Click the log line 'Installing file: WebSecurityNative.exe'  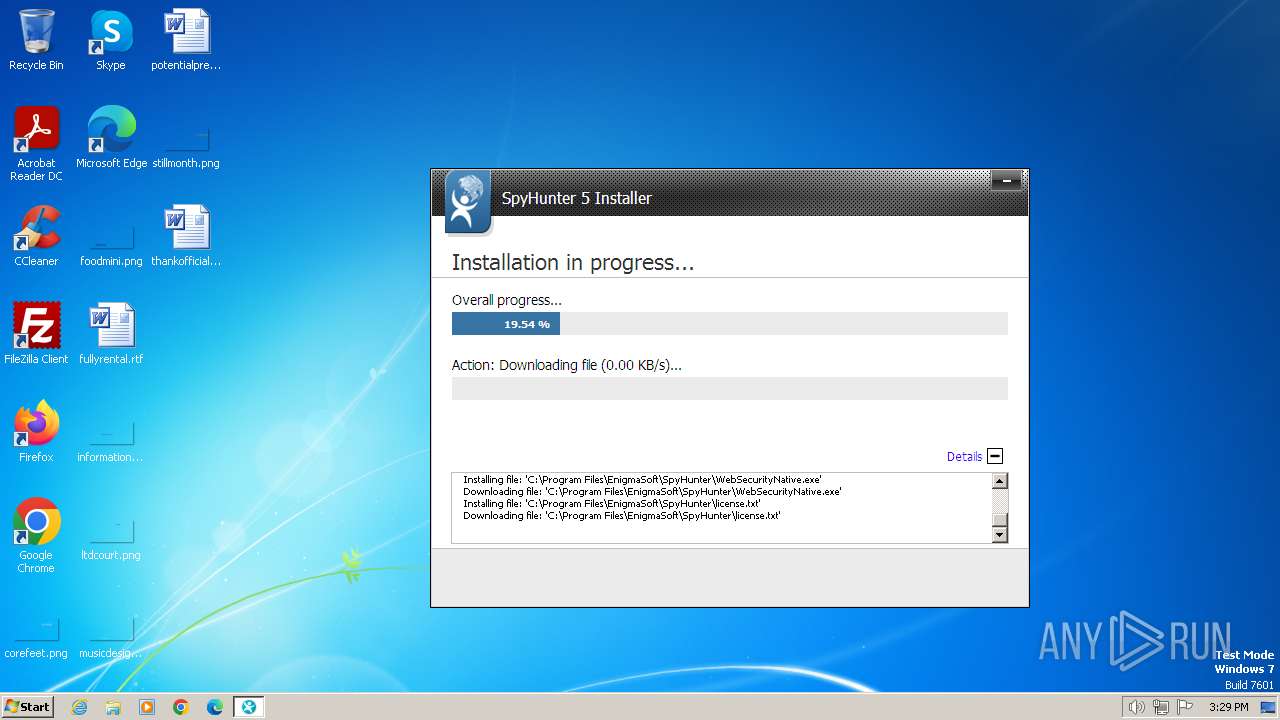pos(642,480)
